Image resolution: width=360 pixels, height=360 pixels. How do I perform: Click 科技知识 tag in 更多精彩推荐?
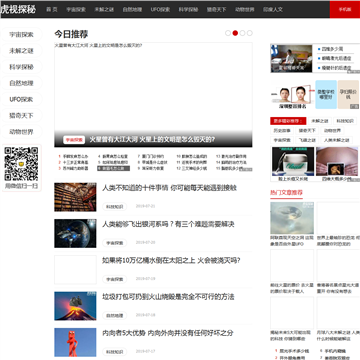click(345, 121)
